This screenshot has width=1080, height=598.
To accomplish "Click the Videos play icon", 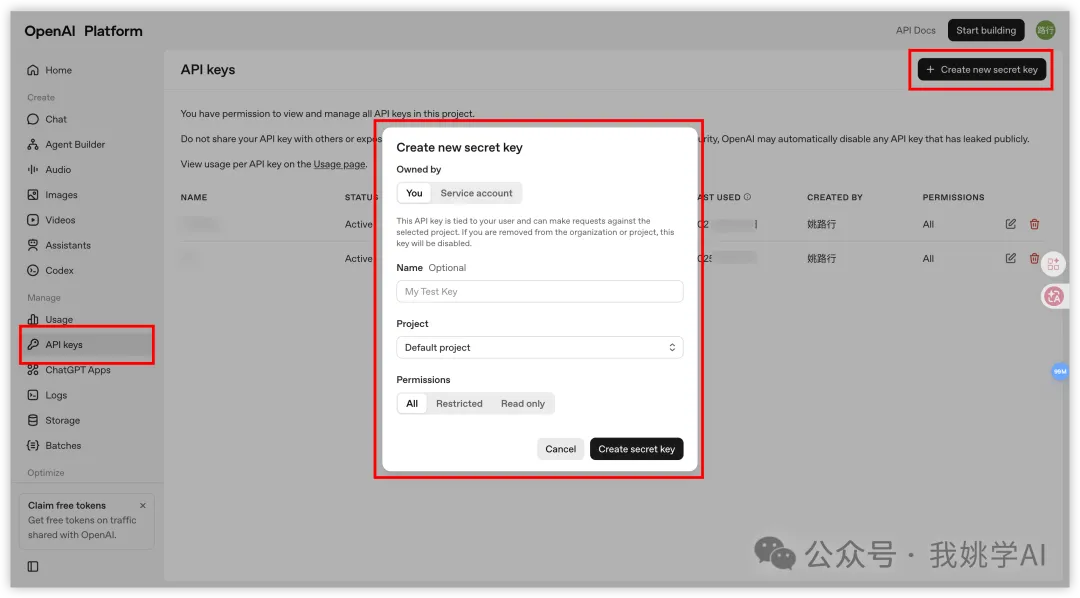I will tap(32, 220).
